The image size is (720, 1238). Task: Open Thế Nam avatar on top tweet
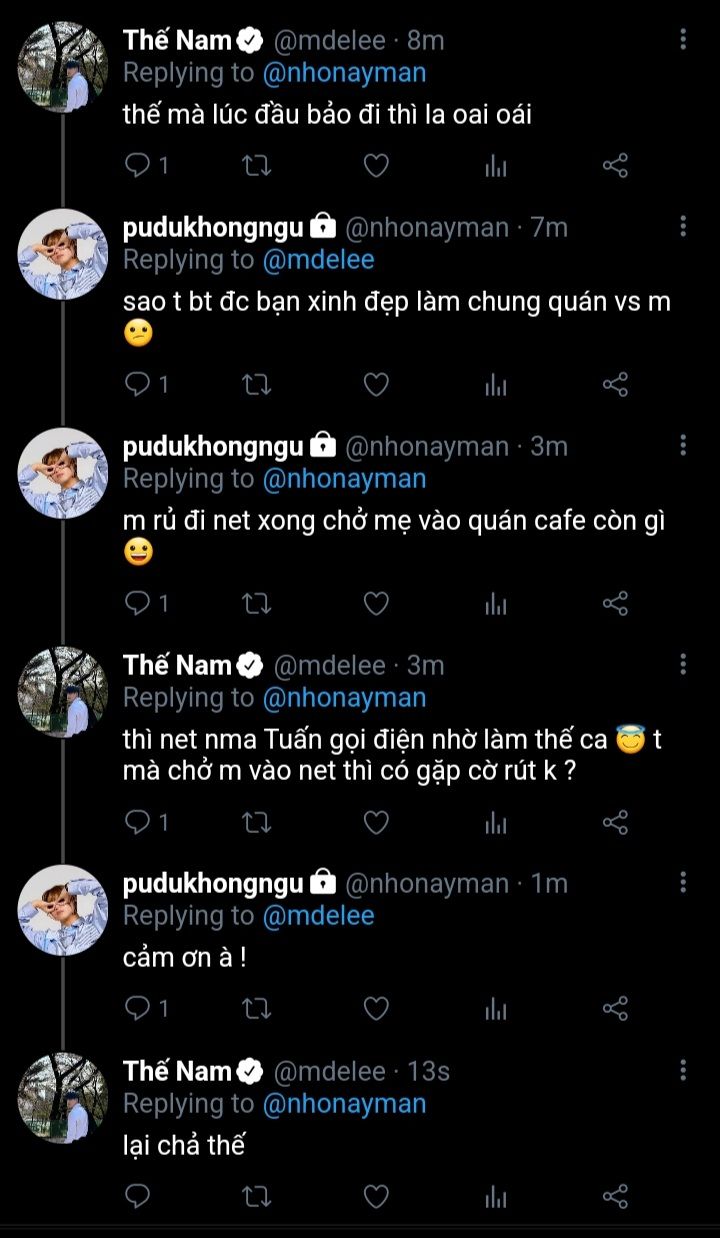65,66
